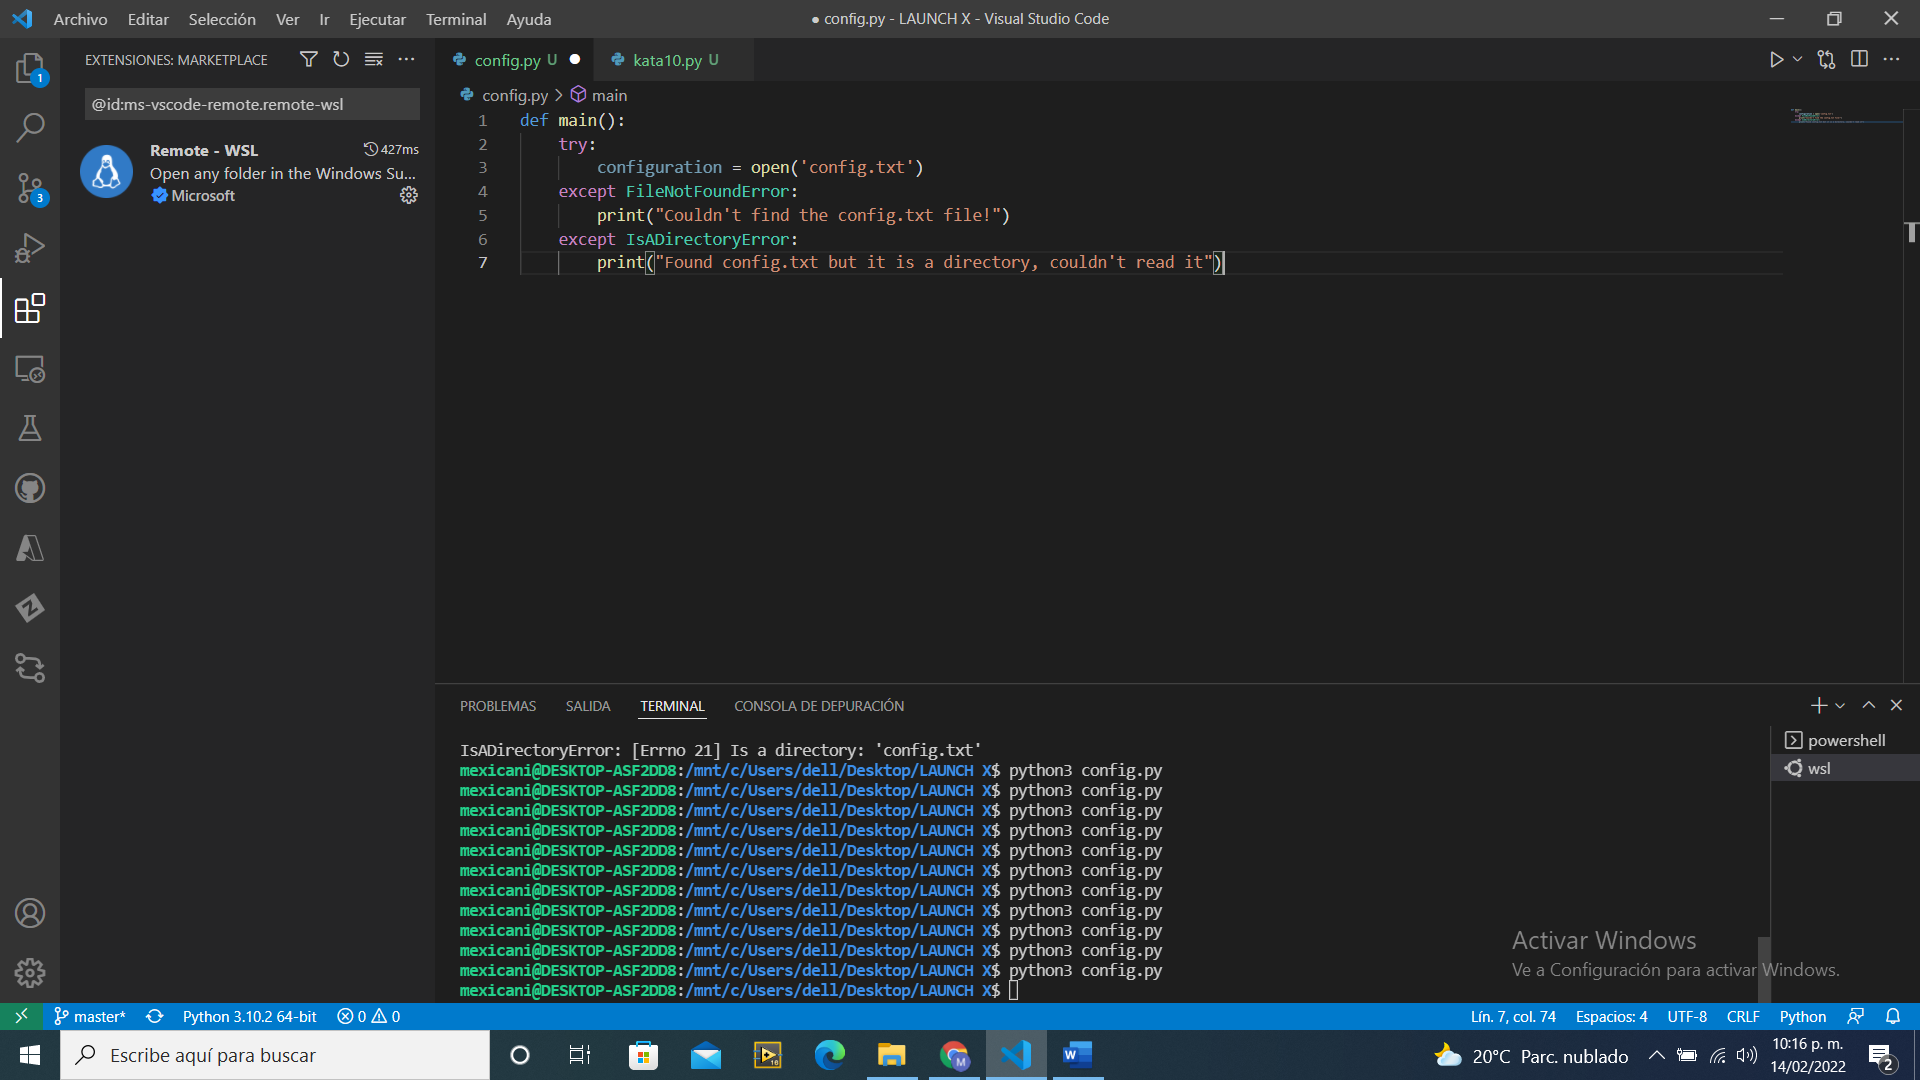Image resolution: width=1920 pixels, height=1080 pixels.
Task: Open the Selección menu
Action: tap(222, 19)
